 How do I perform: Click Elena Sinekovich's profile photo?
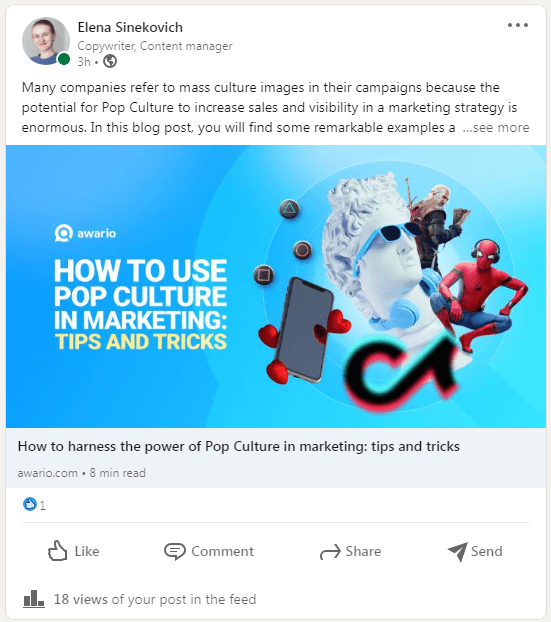(46, 41)
